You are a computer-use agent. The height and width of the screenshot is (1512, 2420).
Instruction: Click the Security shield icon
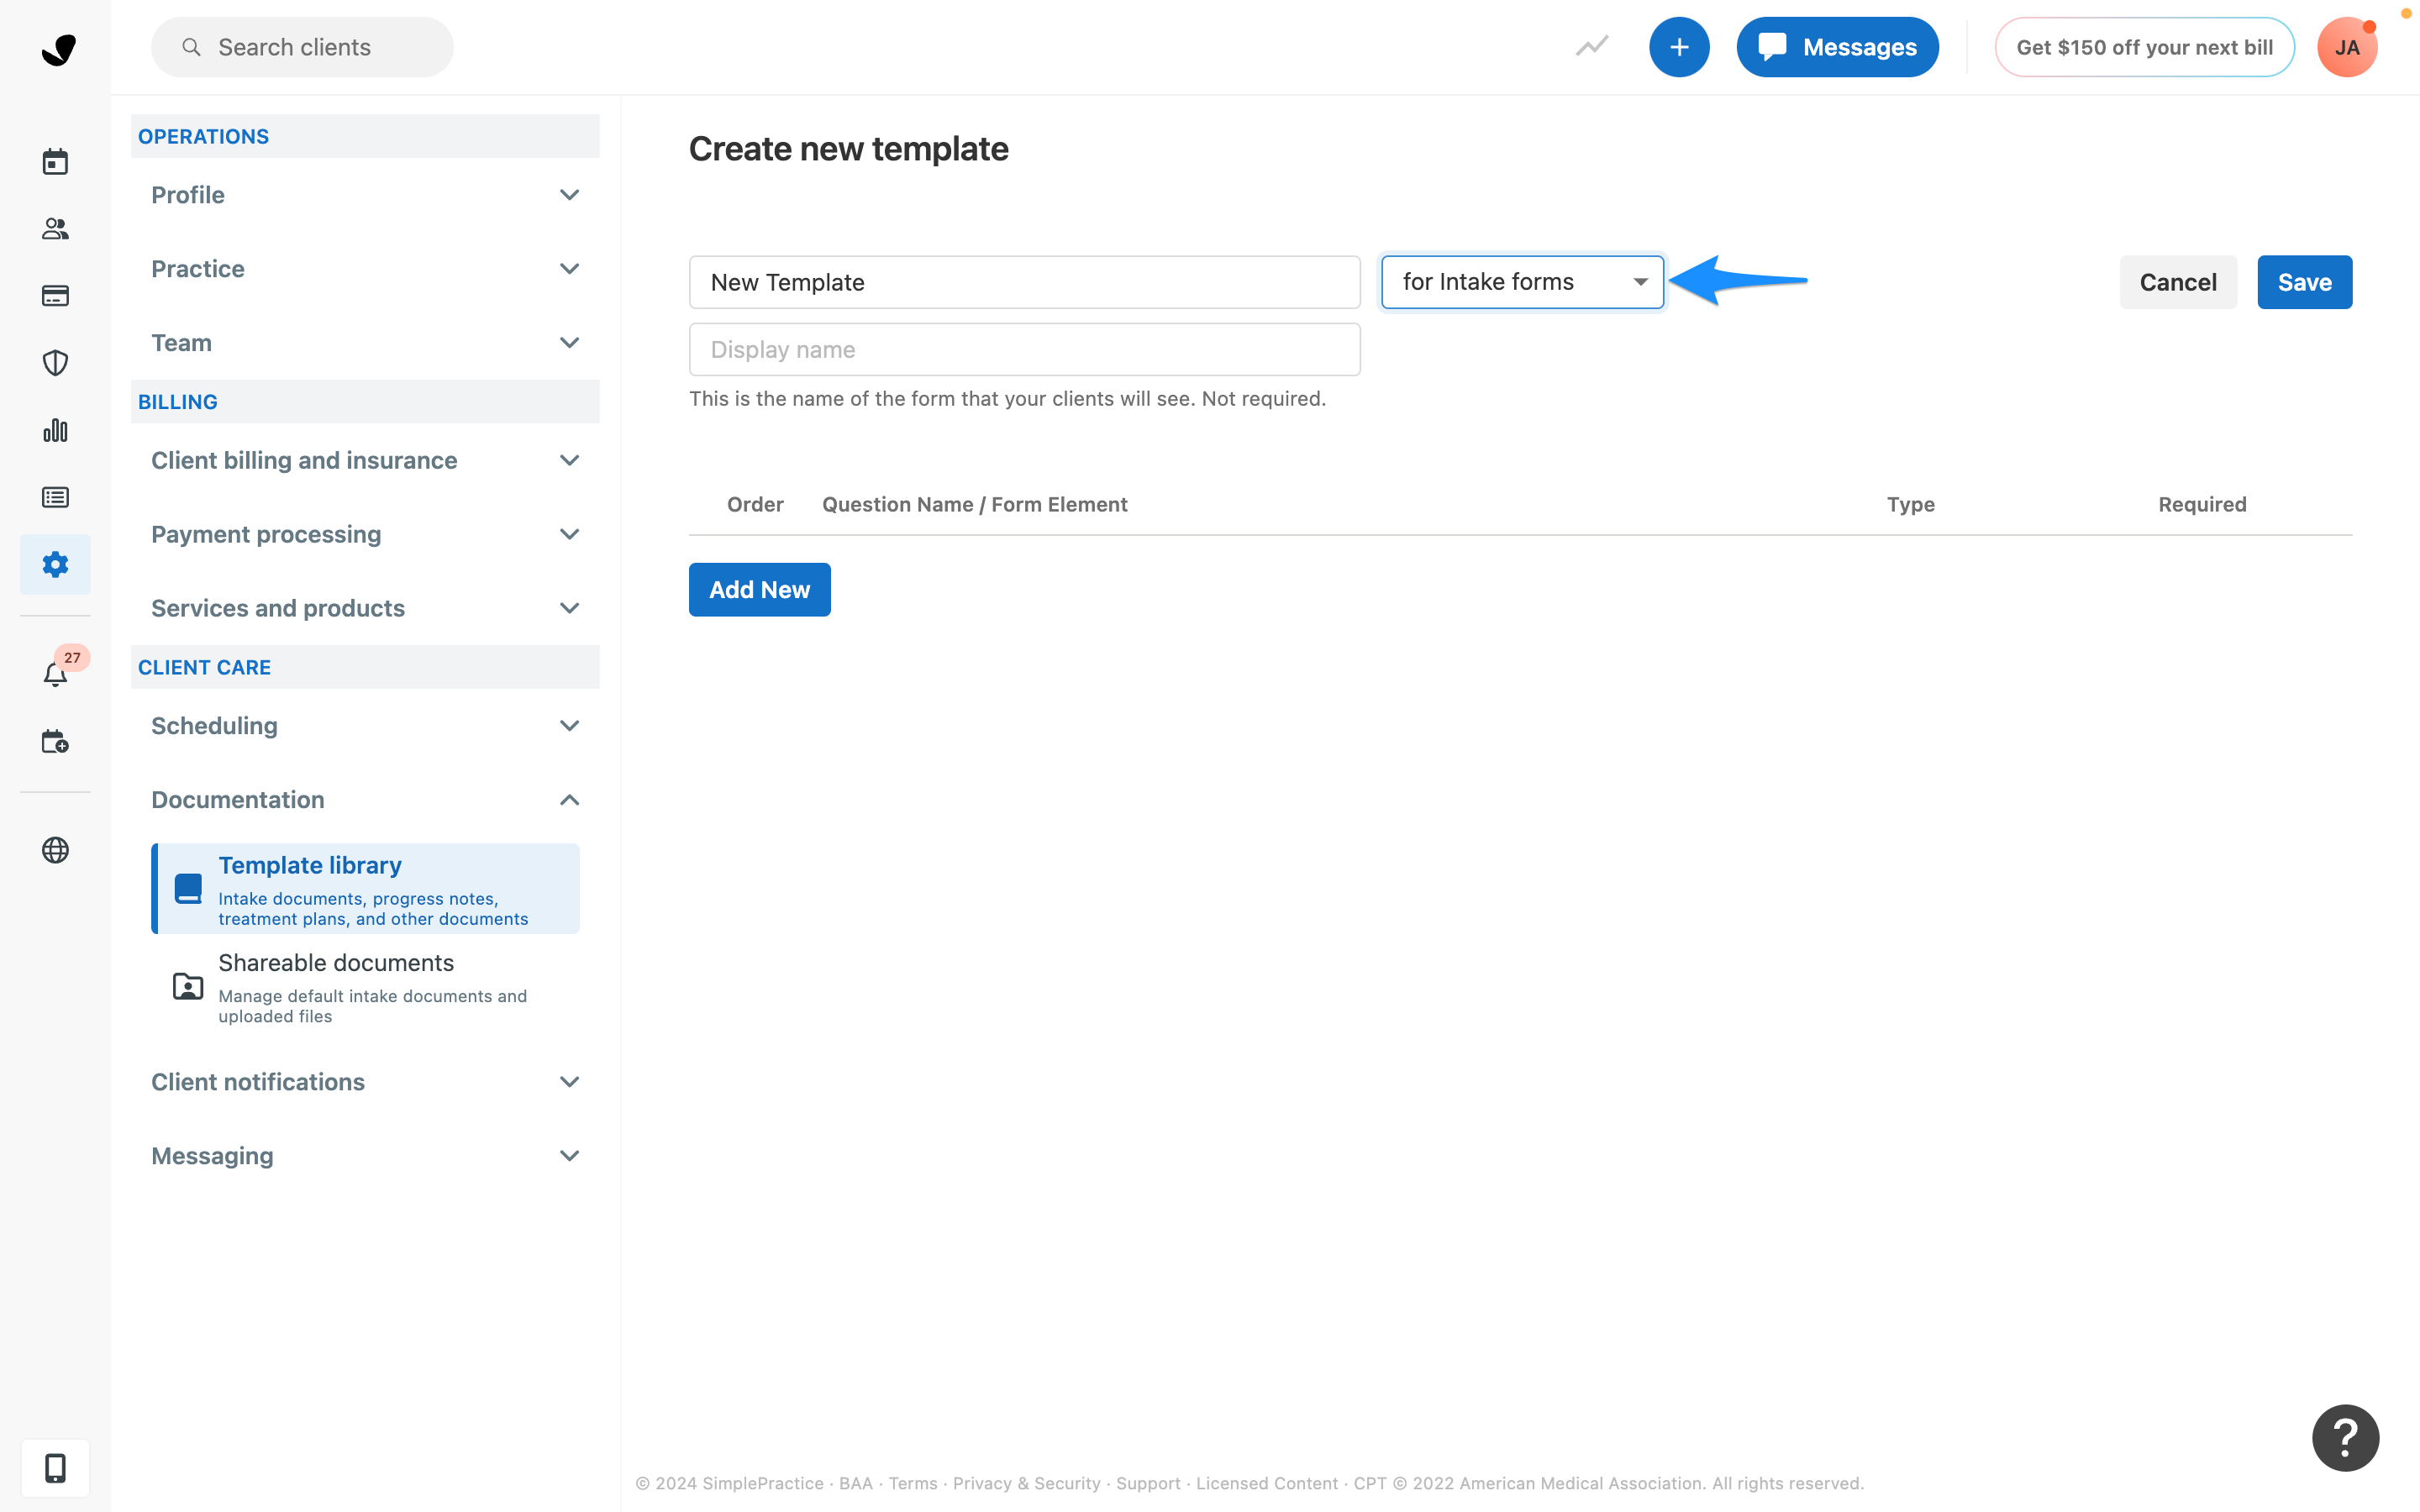[x=55, y=362]
